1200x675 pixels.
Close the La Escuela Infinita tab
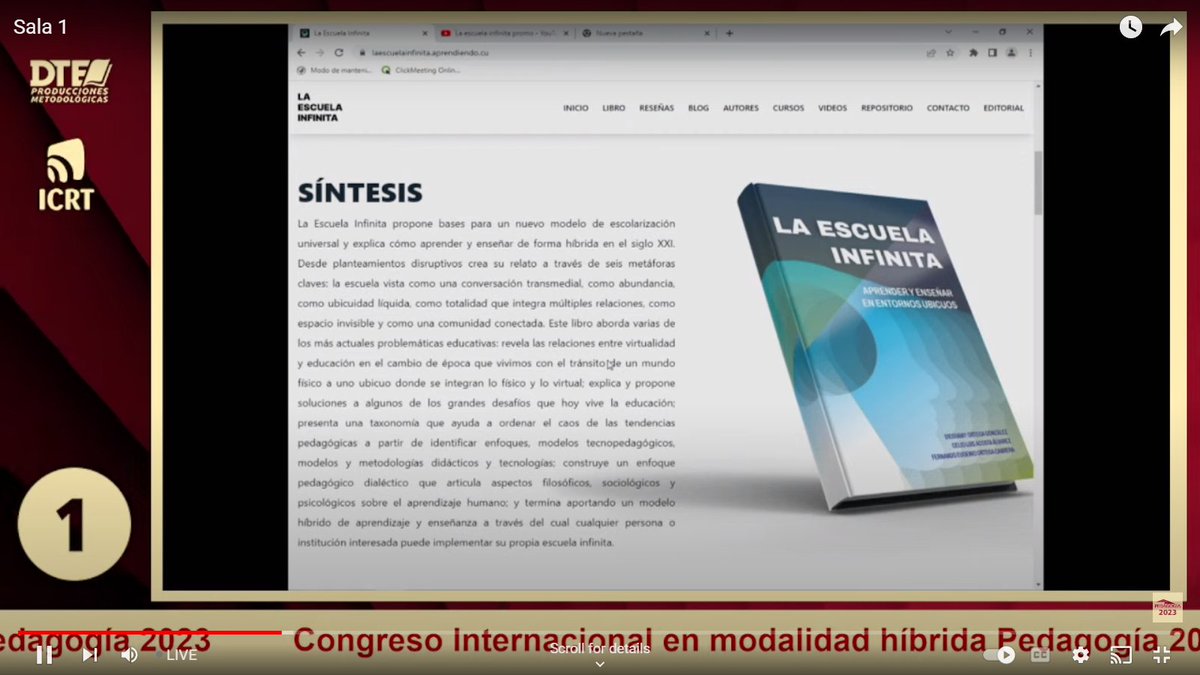coord(427,33)
